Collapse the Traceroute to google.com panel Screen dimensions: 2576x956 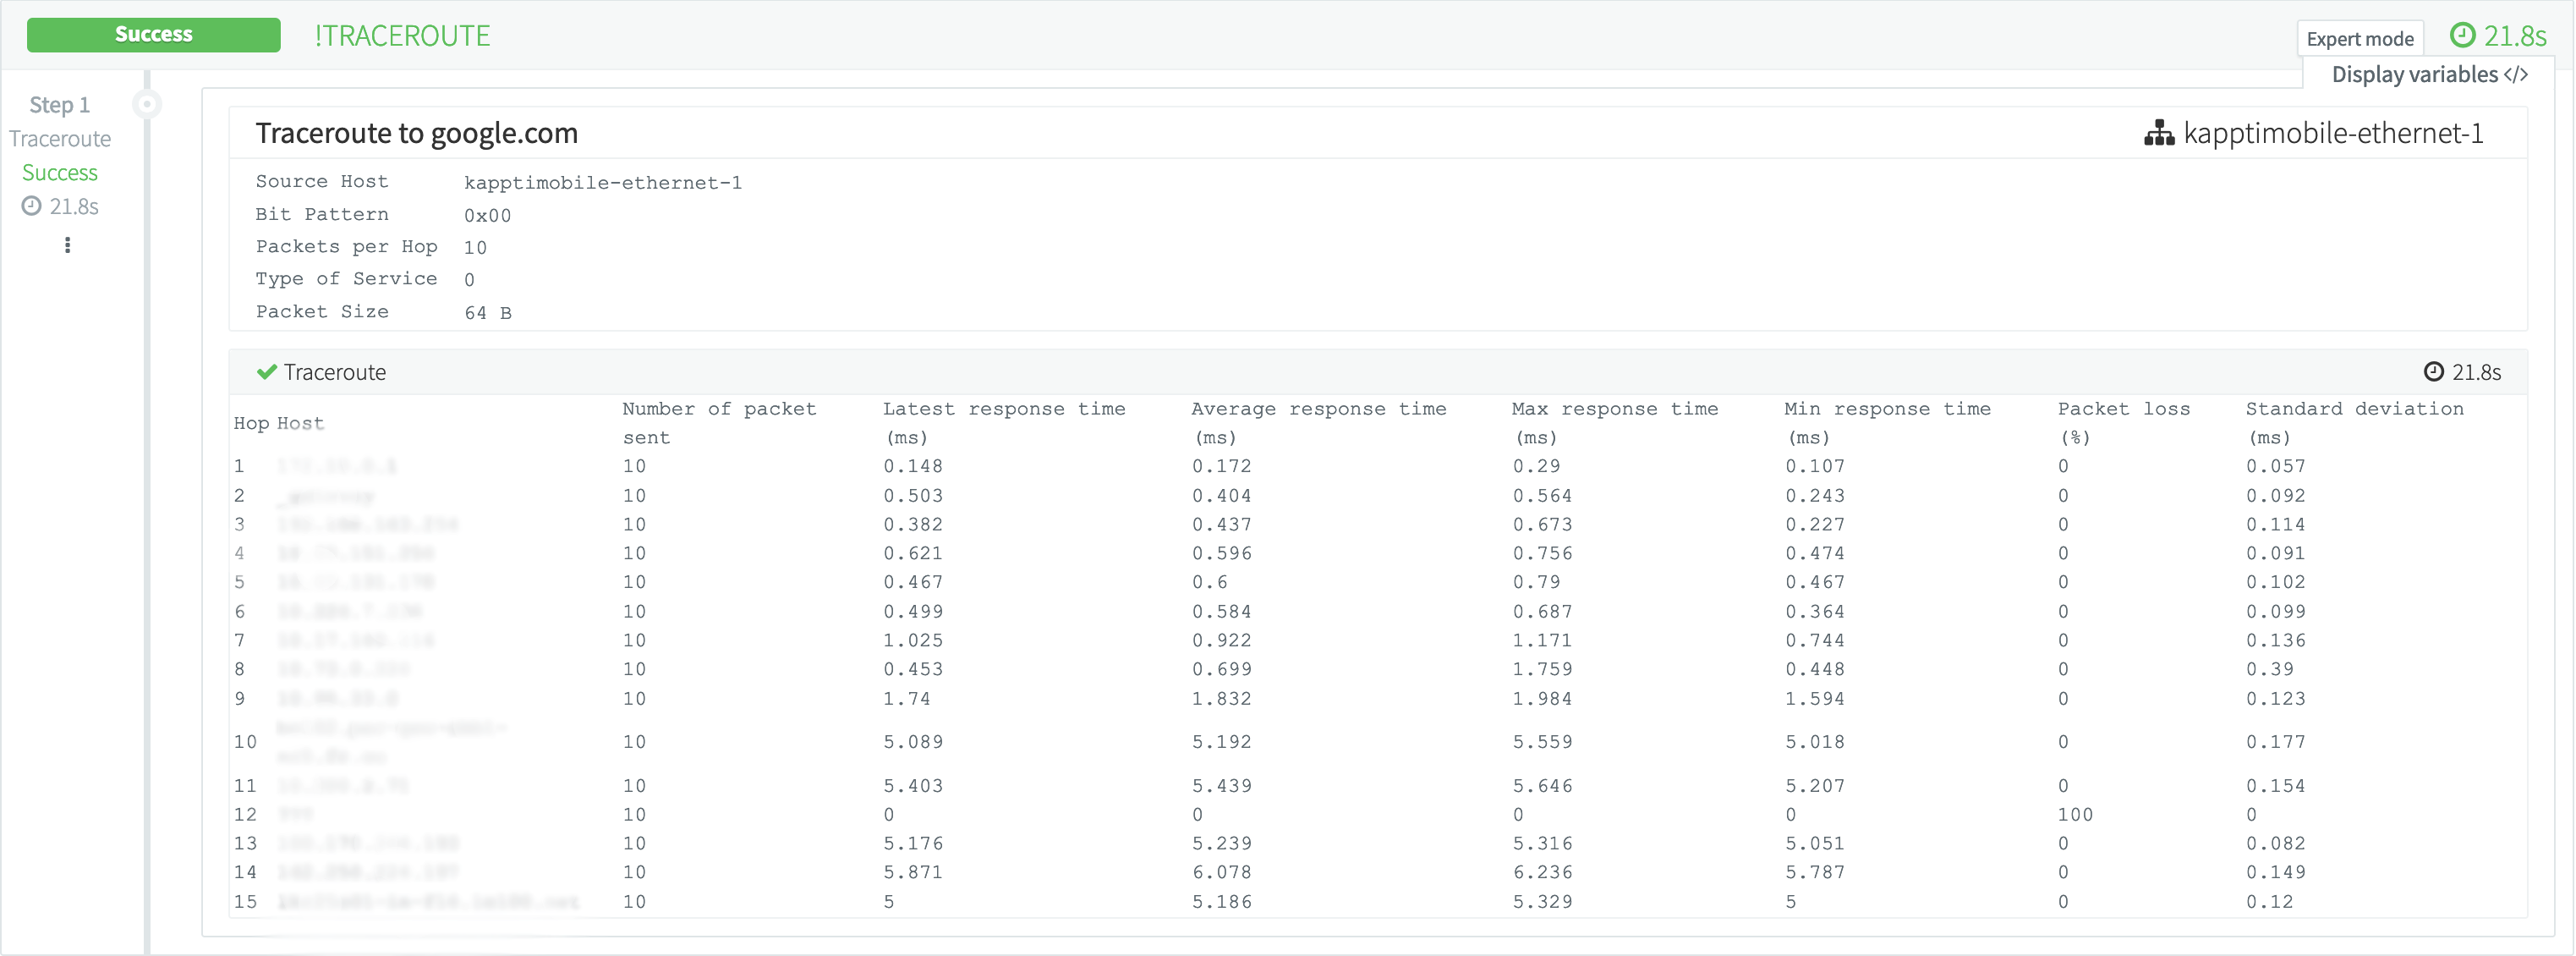click(x=416, y=133)
